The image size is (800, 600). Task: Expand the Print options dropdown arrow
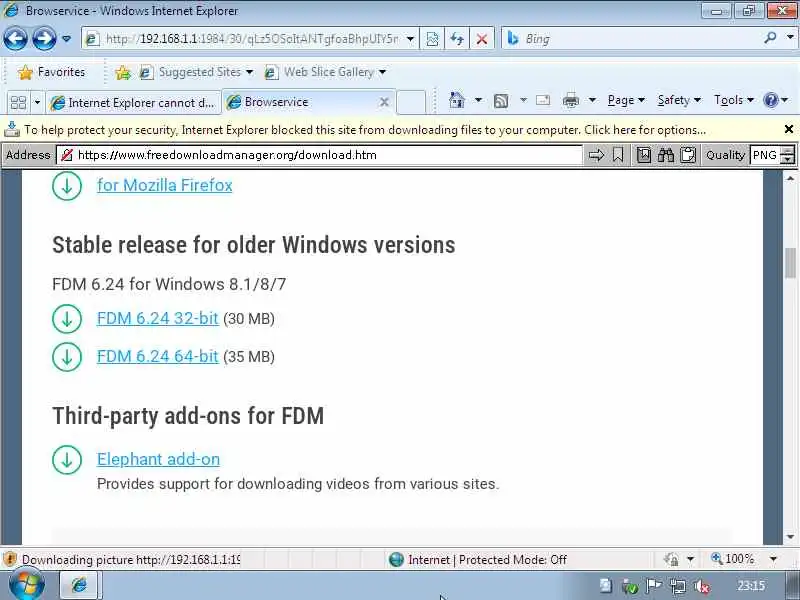coord(592,101)
